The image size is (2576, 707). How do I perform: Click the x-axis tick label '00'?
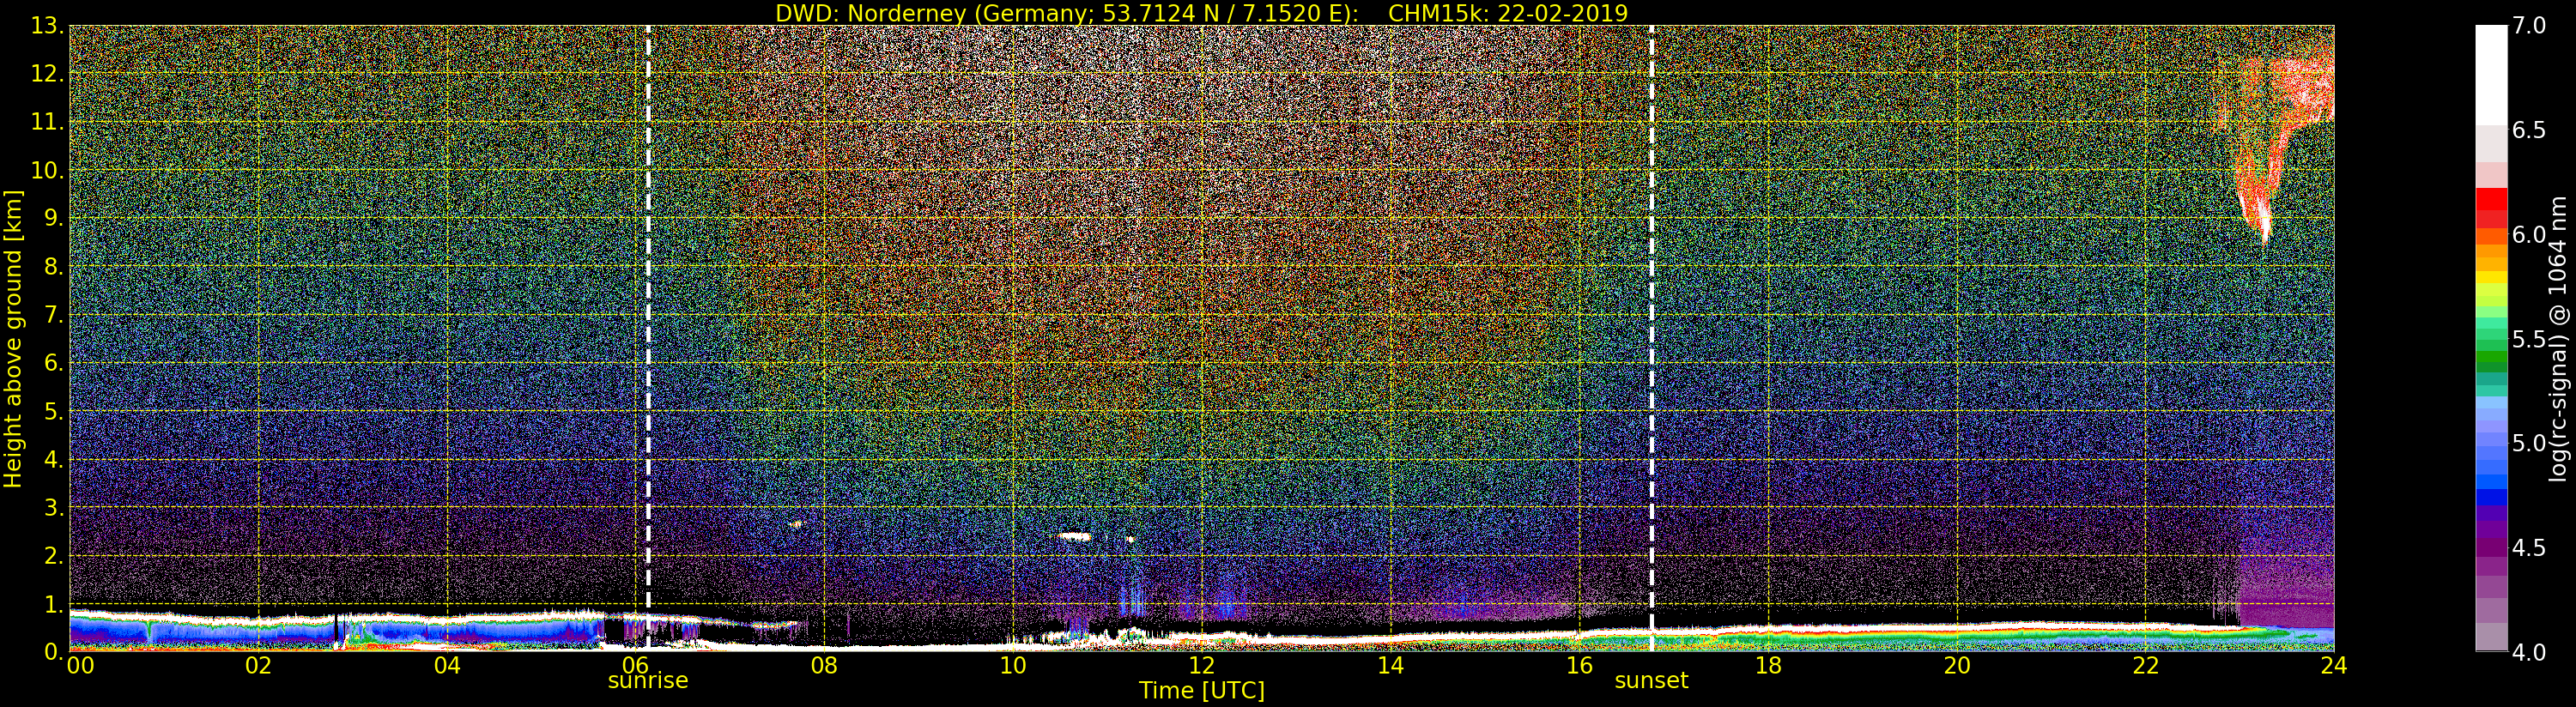pyautogui.click(x=80, y=665)
